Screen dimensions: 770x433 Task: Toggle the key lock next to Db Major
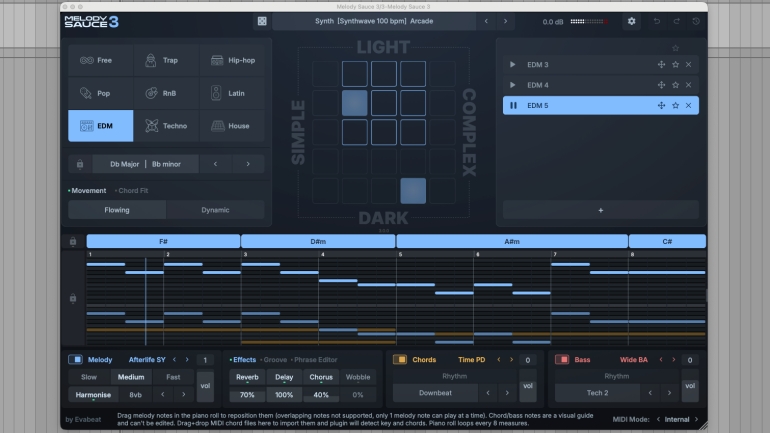tap(78, 164)
